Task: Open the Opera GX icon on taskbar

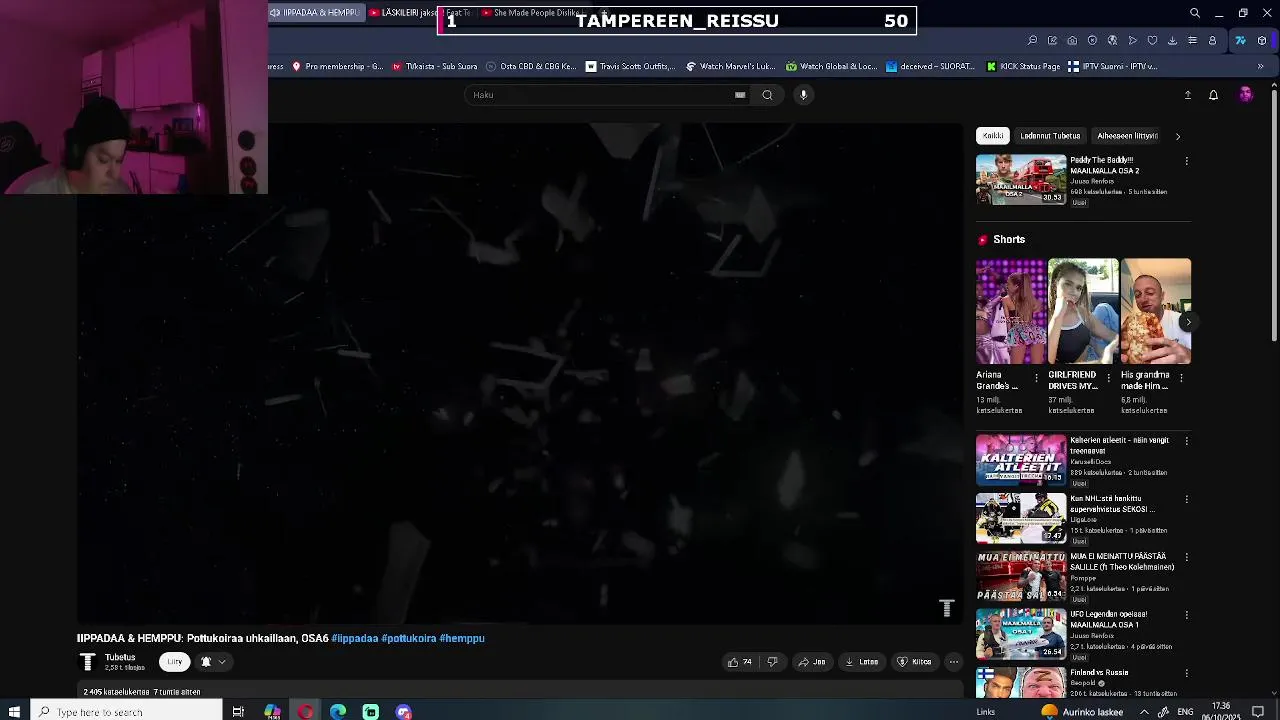Action: 305,712
